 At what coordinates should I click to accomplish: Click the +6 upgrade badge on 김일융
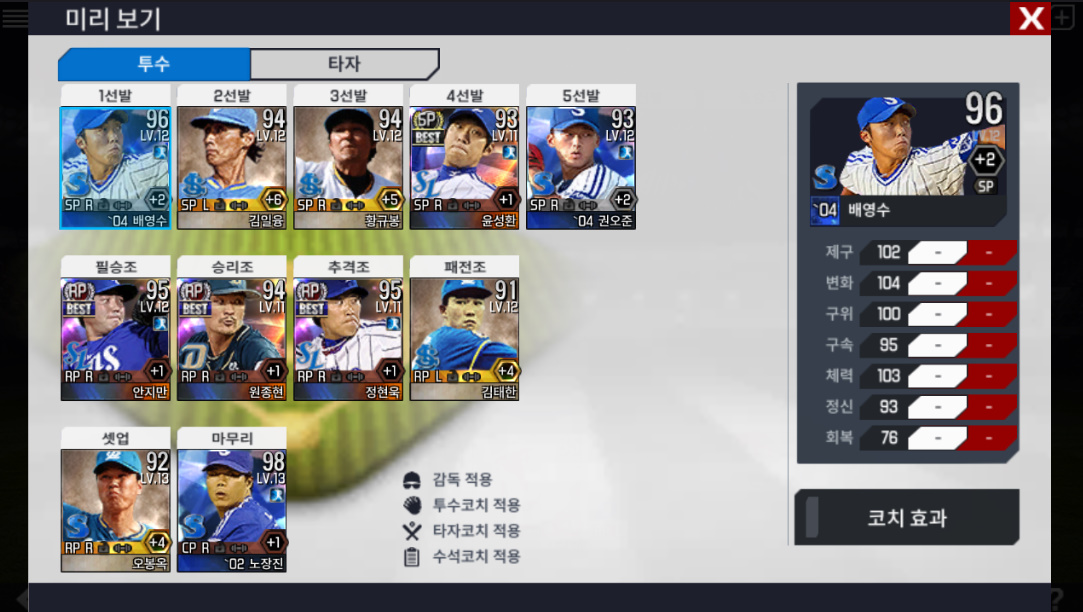coord(274,200)
